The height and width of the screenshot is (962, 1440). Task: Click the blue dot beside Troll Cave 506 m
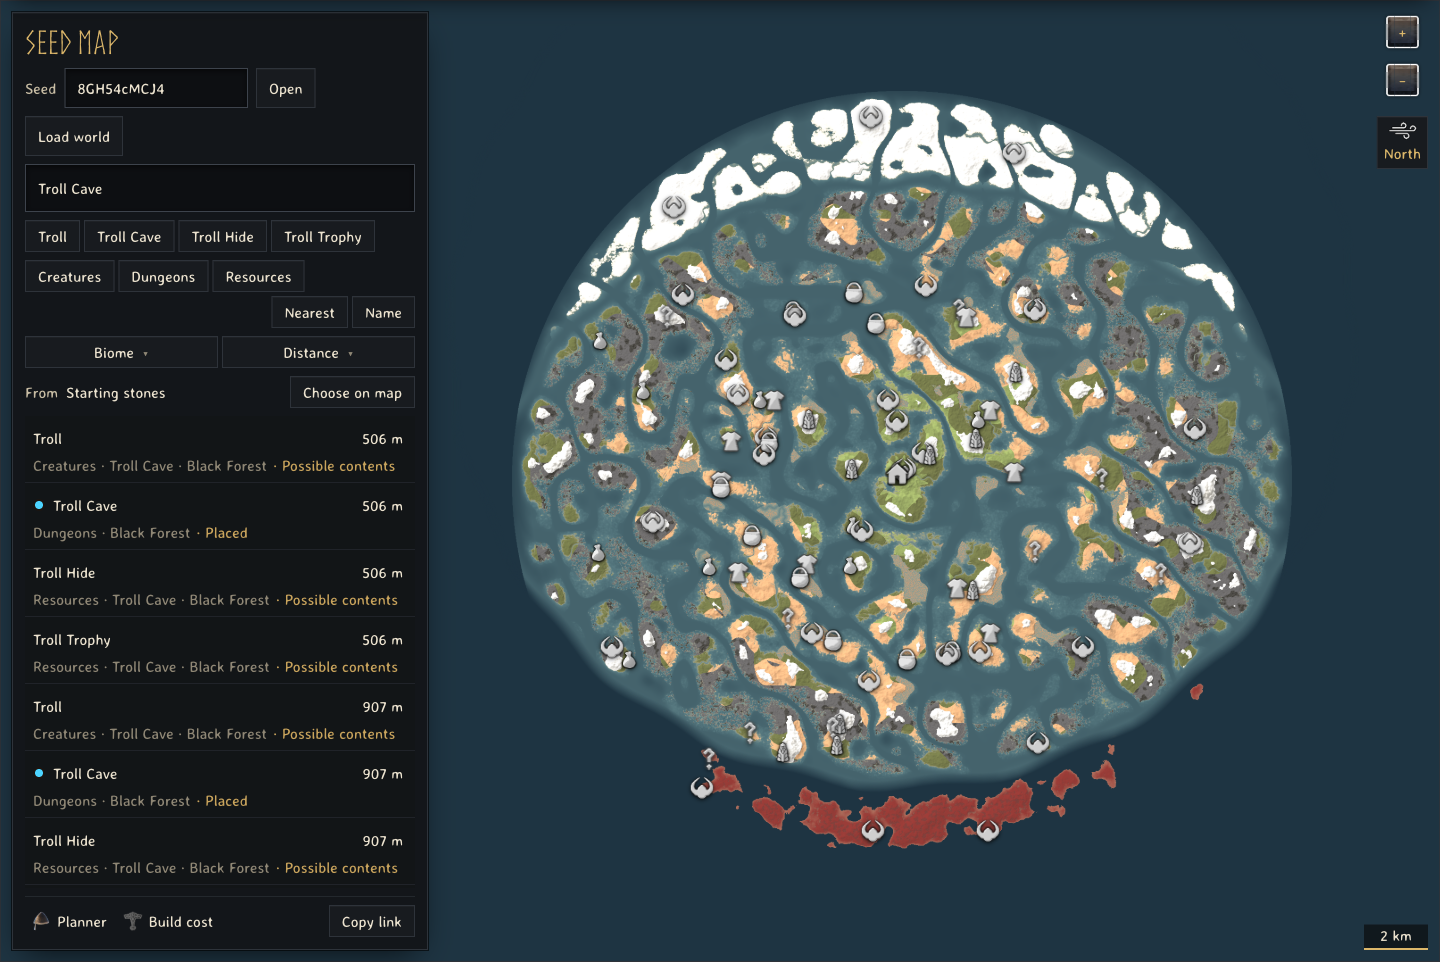[39, 506]
